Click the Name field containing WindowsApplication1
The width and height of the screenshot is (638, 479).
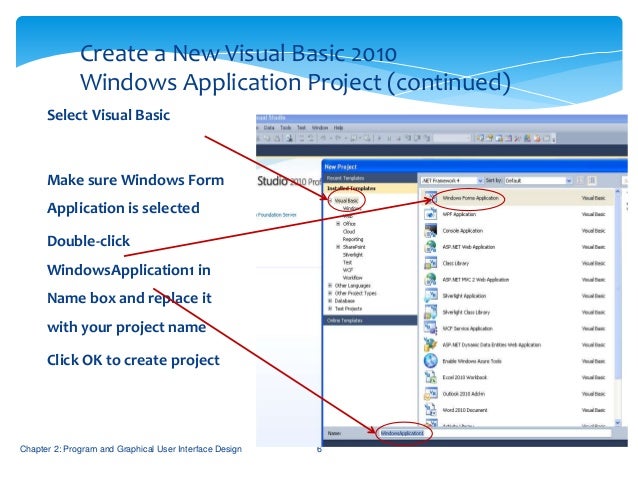(494, 433)
